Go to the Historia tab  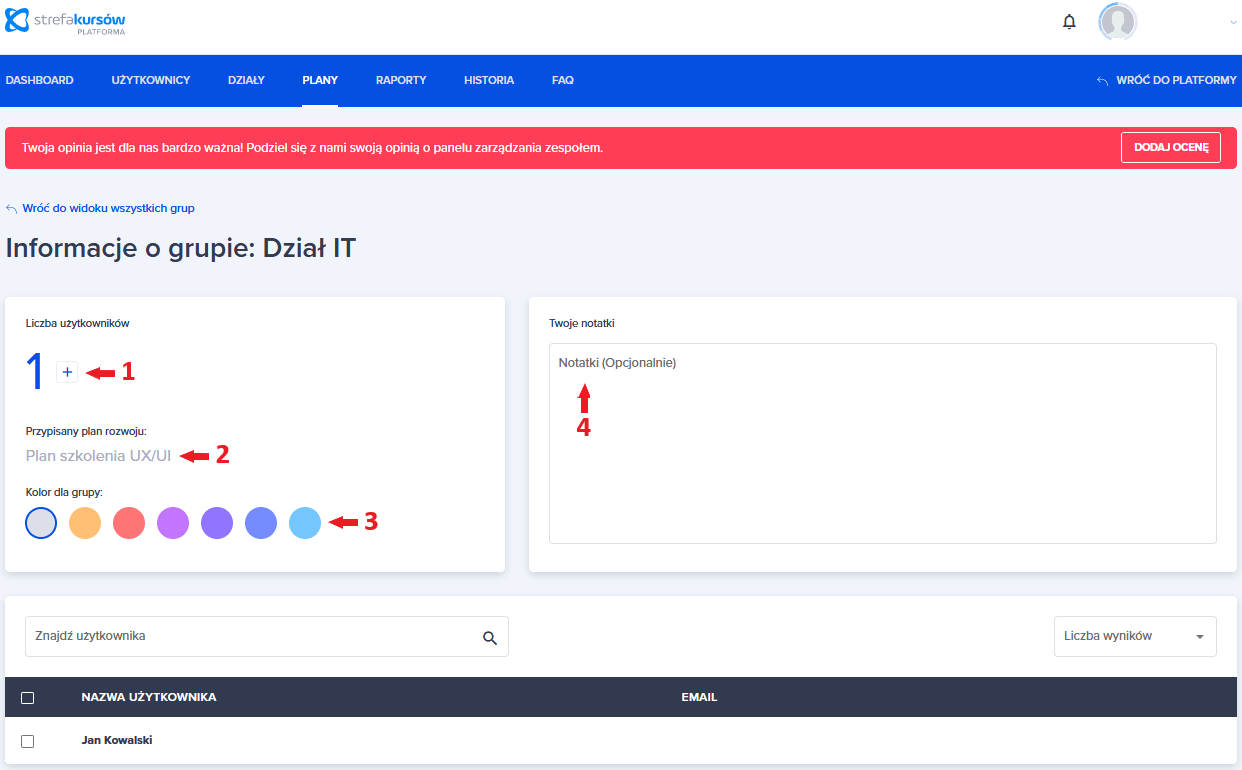[489, 80]
